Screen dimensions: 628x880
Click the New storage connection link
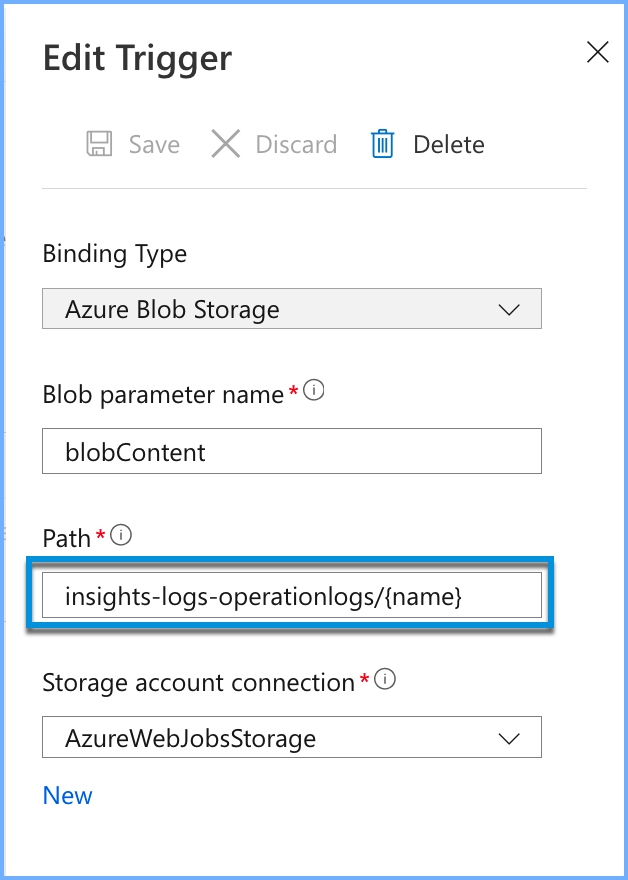pos(68,796)
